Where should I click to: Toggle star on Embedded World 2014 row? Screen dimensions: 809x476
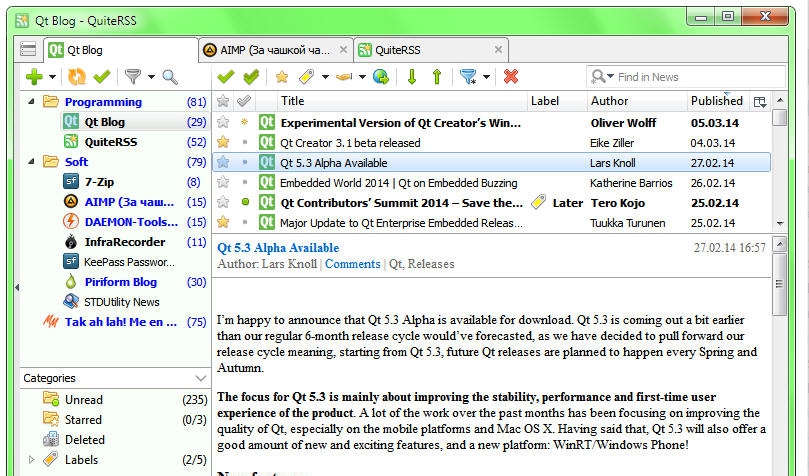(223, 183)
